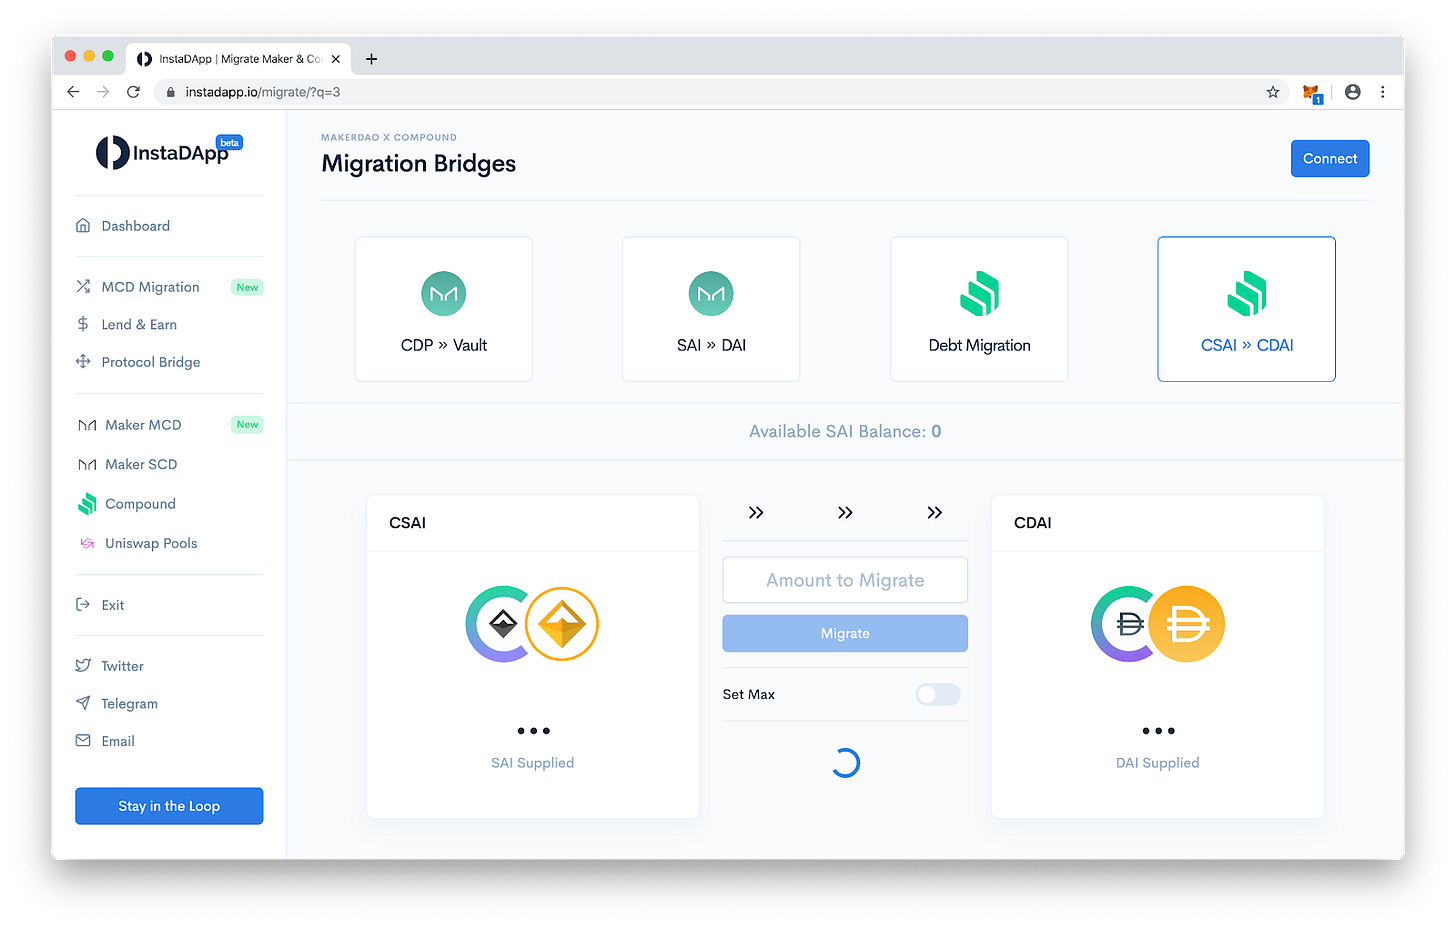This screenshot has height=928, width=1456.
Task: Go to Lend & Earn
Action: click(x=139, y=325)
